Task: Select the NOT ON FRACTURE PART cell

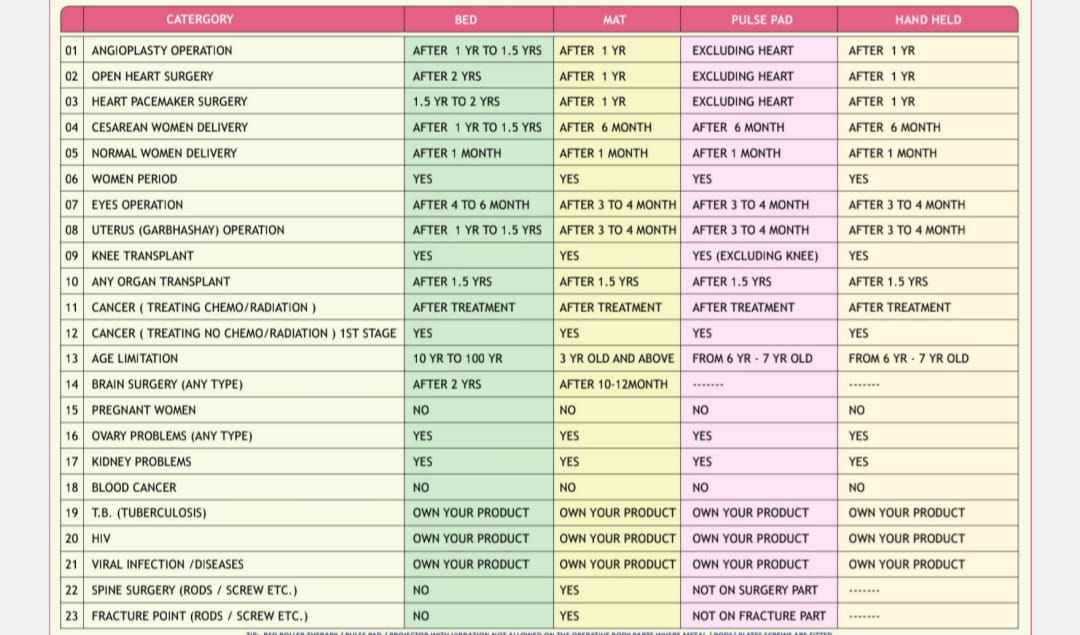Action: [x=759, y=616]
